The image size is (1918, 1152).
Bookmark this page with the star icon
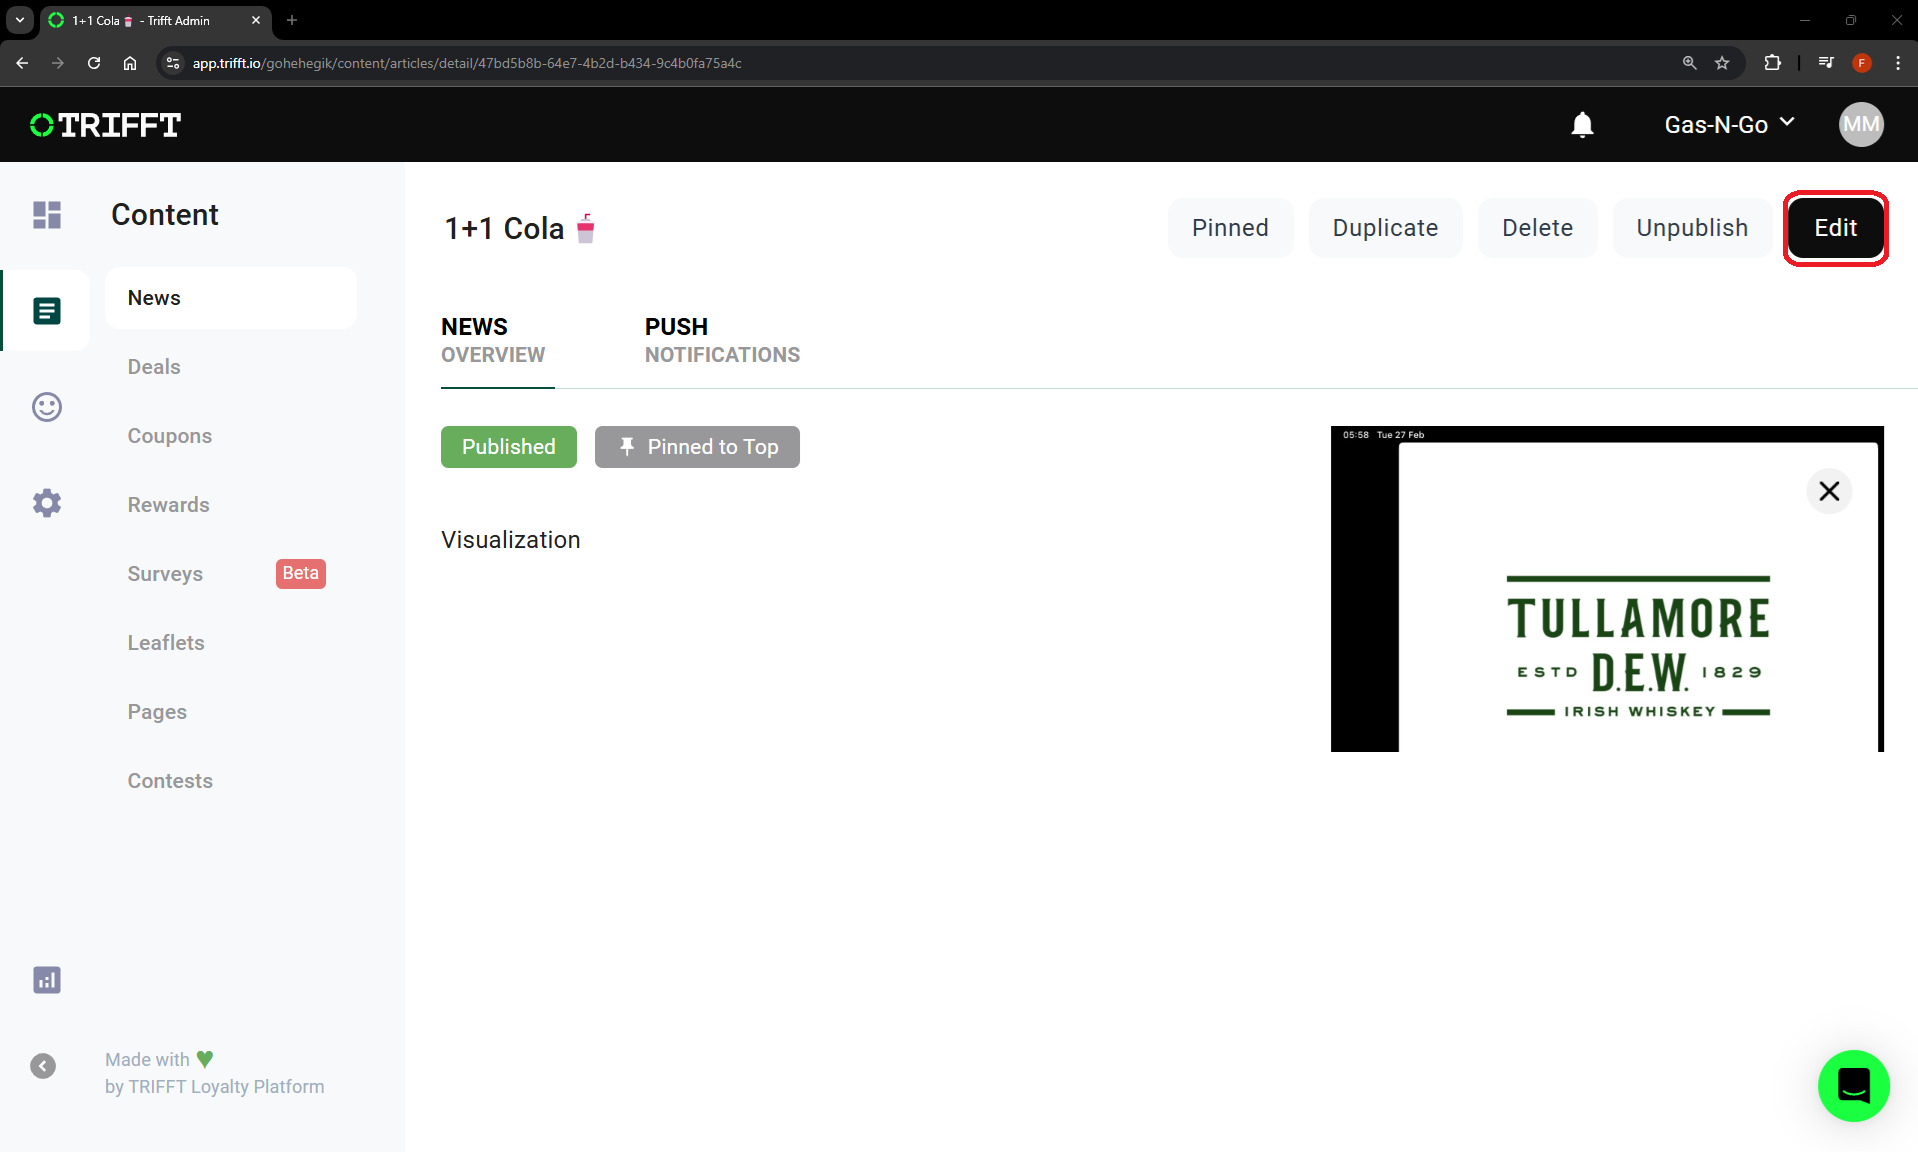coord(1722,63)
